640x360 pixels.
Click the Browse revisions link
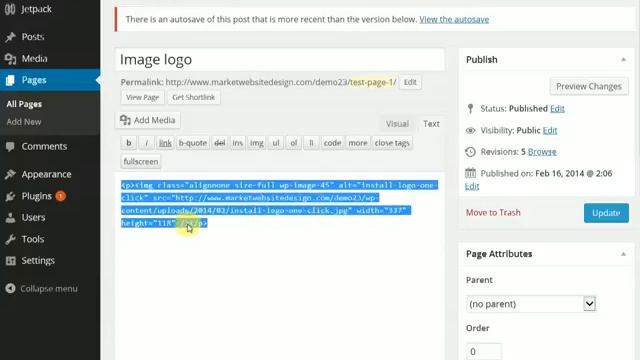click(x=542, y=152)
